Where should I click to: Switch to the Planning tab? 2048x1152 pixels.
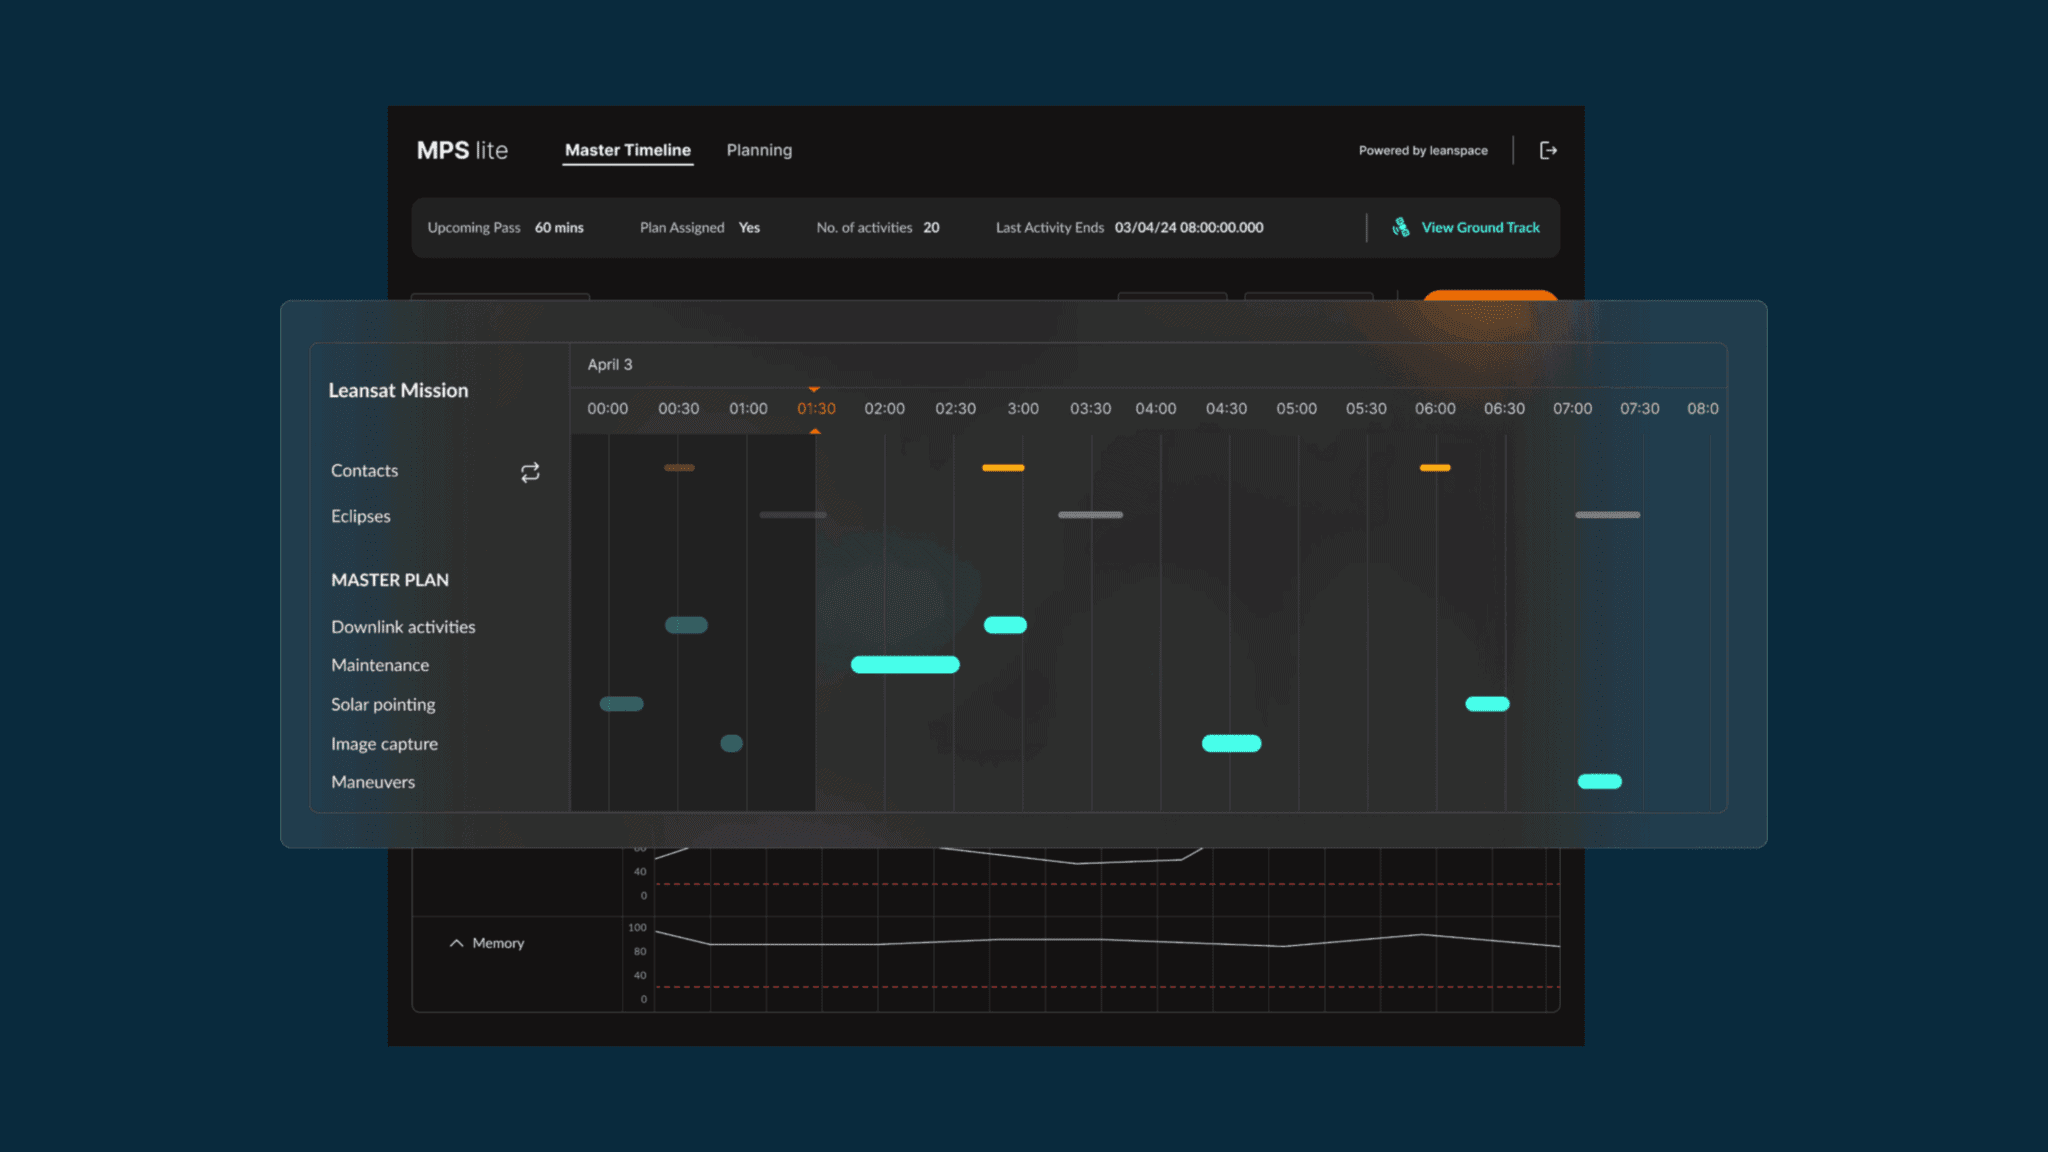click(758, 150)
